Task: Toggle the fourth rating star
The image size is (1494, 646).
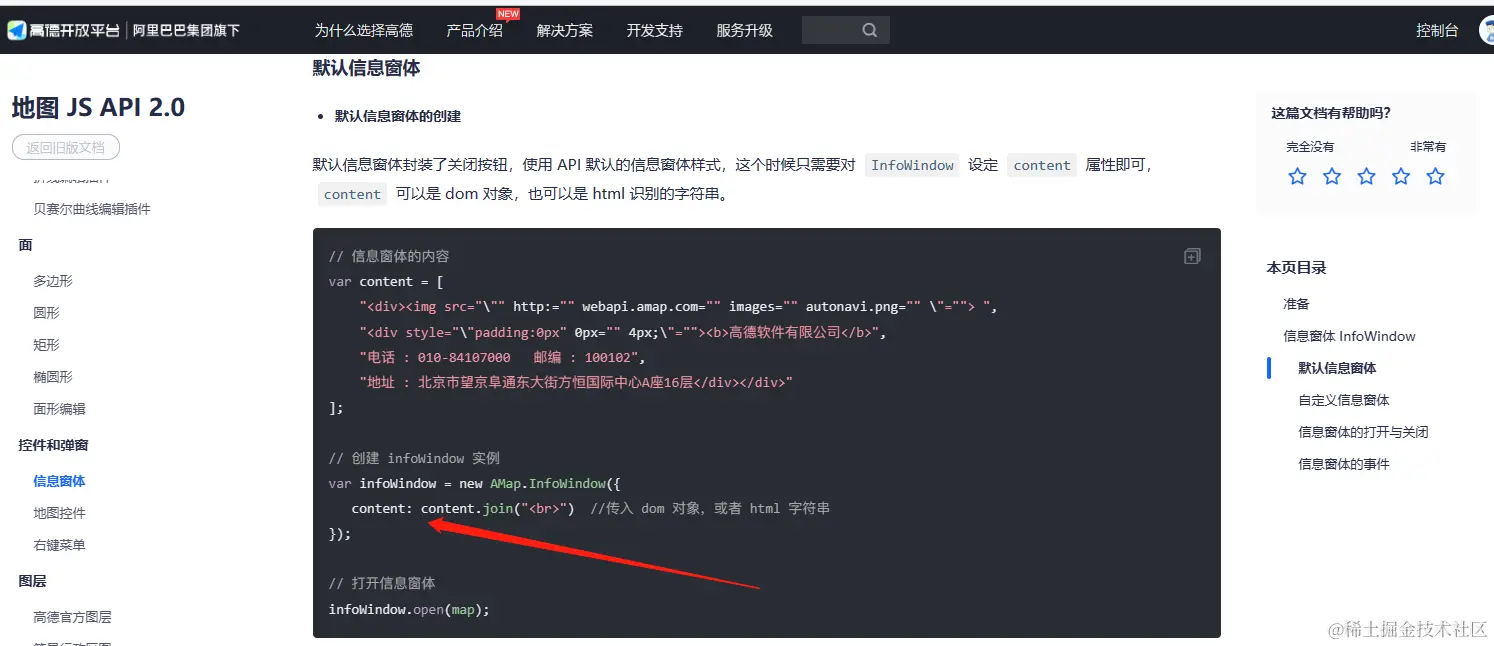Action: (1400, 176)
